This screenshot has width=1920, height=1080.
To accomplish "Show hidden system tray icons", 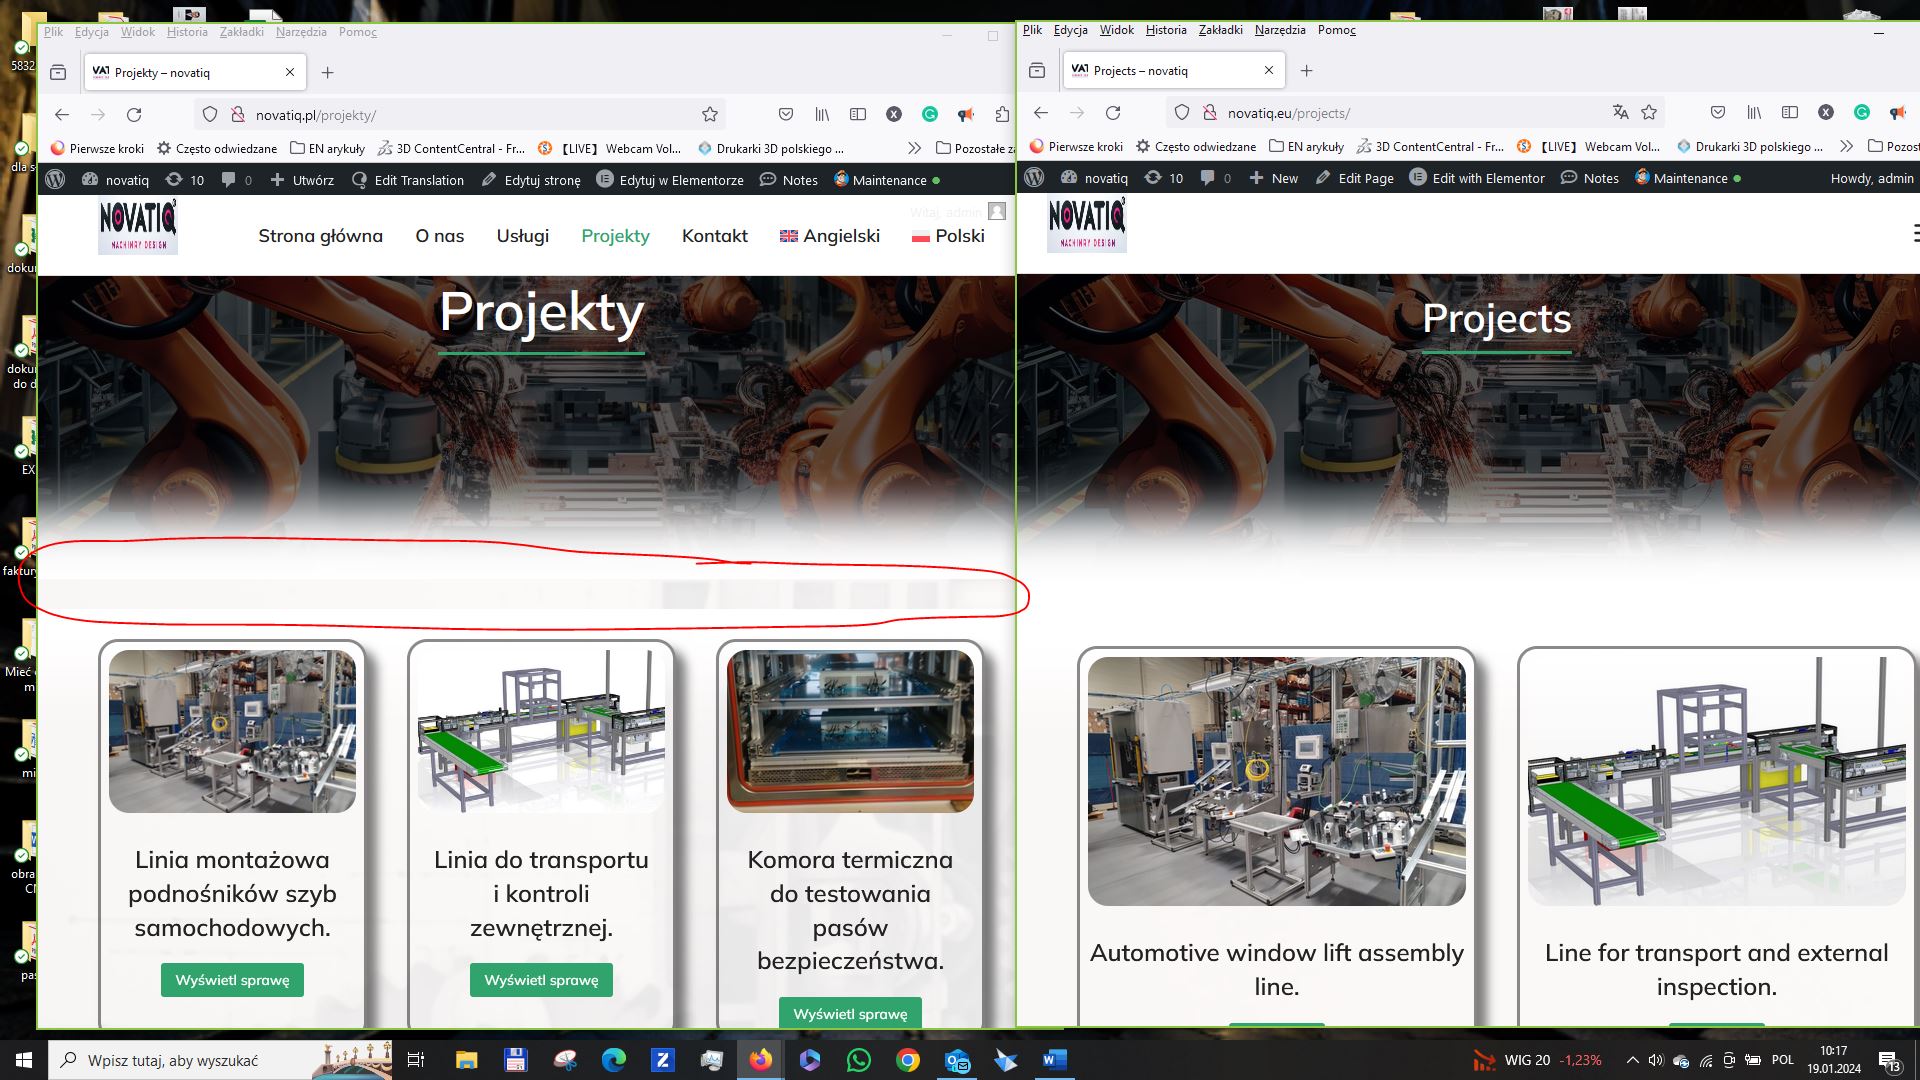I will 1632,1060.
